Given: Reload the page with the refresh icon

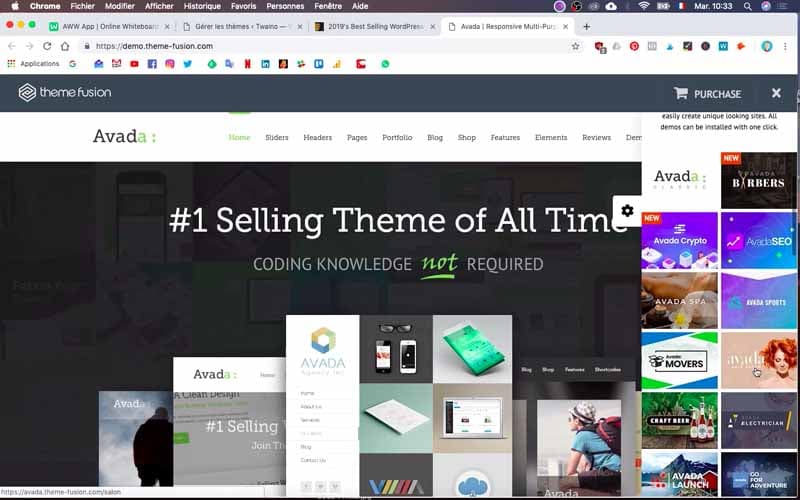Looking at the screenshot, I should [x=47, y=46].
